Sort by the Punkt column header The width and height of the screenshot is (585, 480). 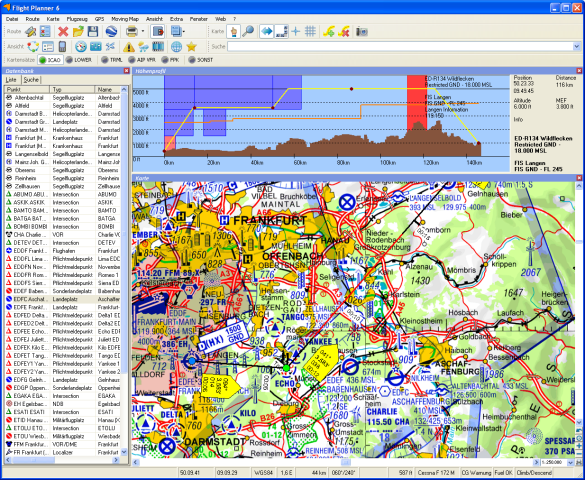[x=27, y=90]
